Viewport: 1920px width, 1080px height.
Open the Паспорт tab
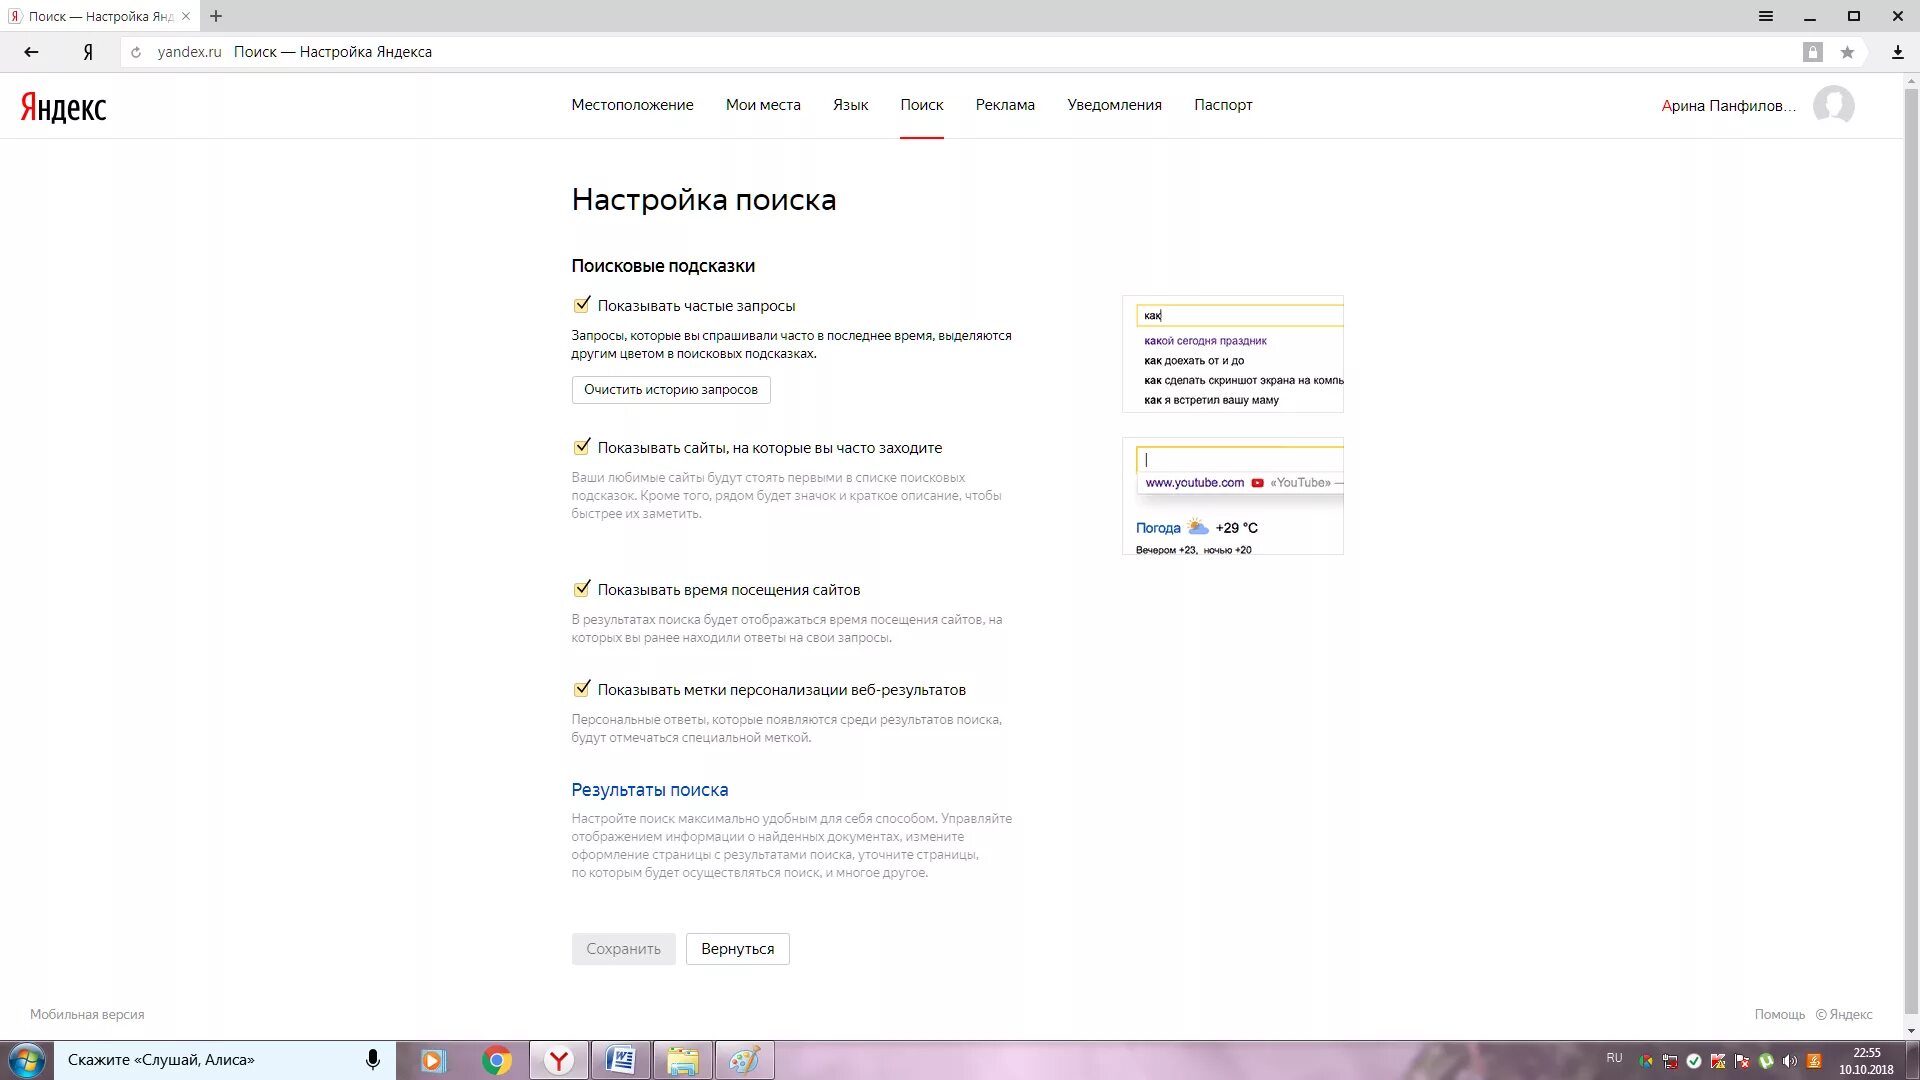(x=1223, y=105)
